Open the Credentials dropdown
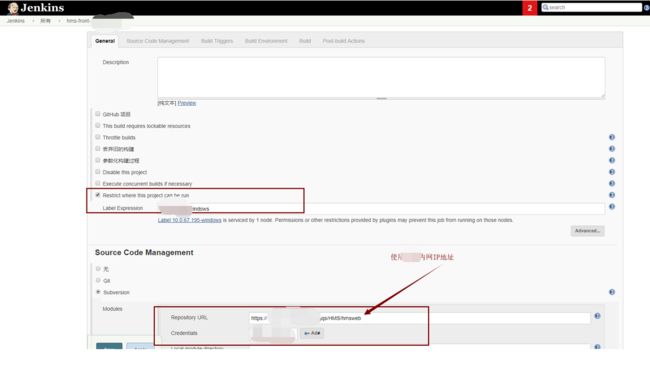 pyautogui.click(x=274, y=333)
